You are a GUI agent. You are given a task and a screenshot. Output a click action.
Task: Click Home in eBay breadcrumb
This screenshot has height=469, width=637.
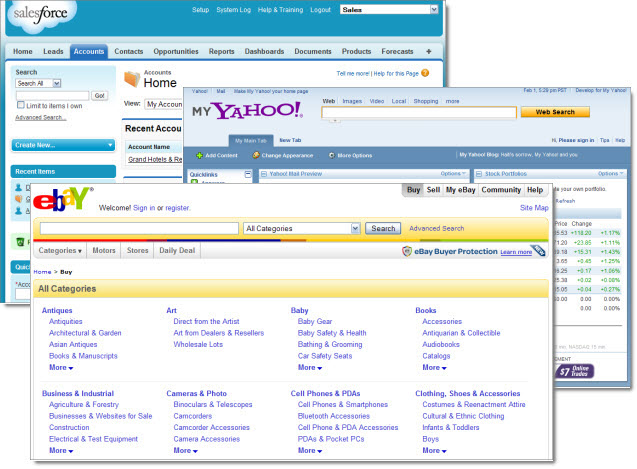tap(42, 272)
